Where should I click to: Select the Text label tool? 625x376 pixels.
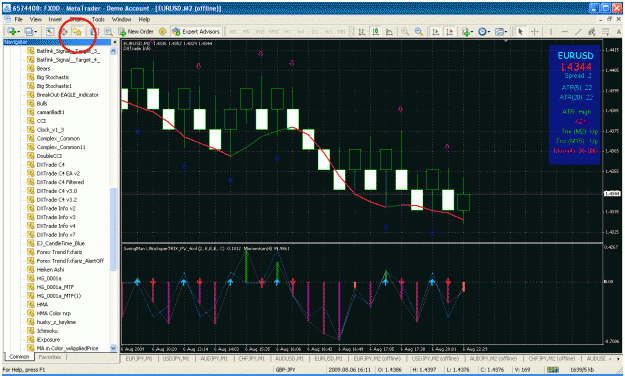tap(619, 31)
